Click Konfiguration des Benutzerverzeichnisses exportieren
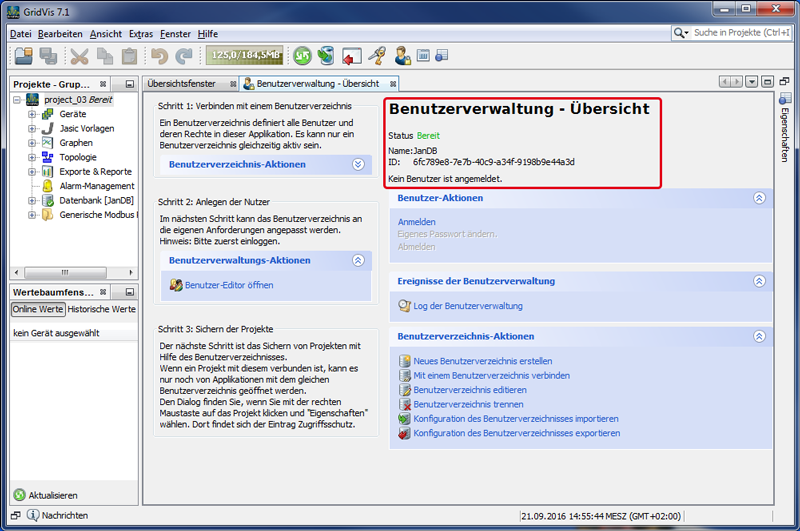800x531 pixels. pyautogui.click(x=517, y=433)
